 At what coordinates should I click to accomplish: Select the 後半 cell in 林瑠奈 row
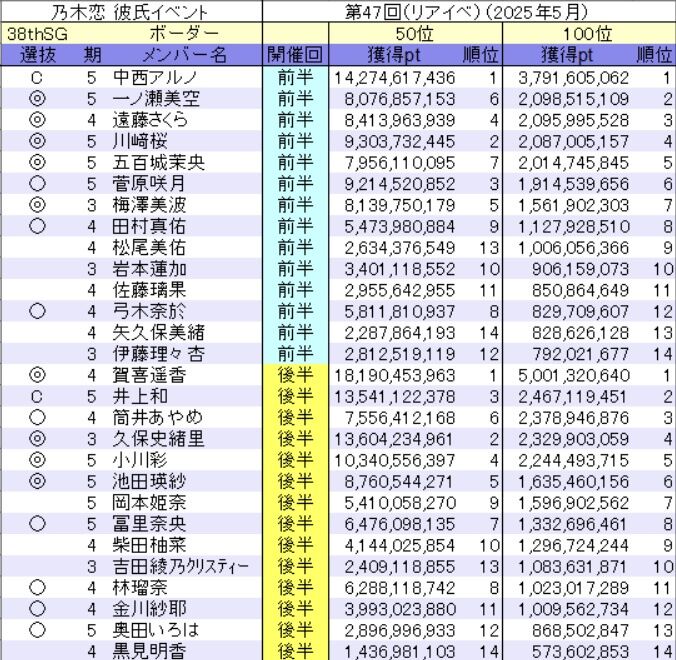coord(295,588)
